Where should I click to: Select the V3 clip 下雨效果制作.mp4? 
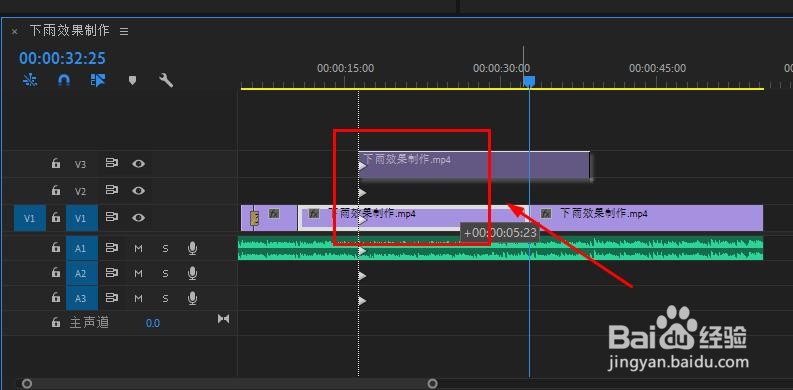pos(474,165)
